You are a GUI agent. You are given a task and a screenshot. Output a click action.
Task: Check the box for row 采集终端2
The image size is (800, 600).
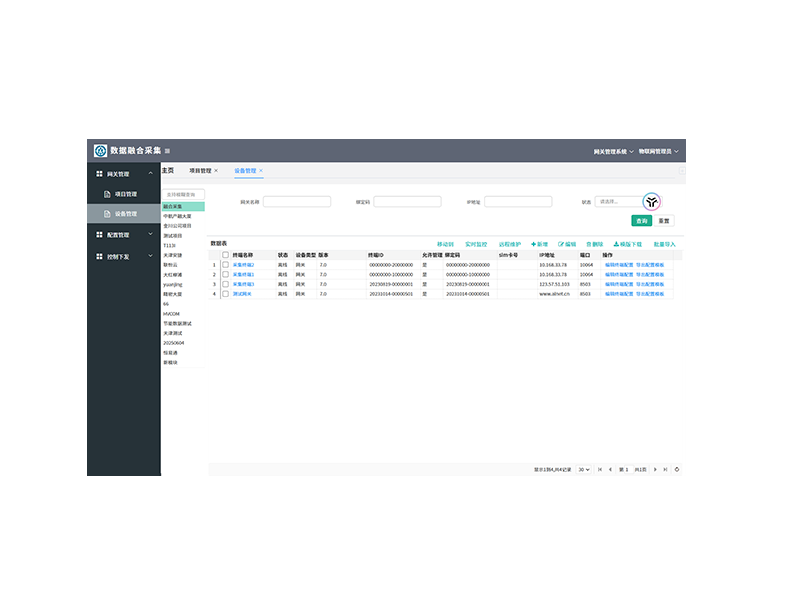point(225,265)
